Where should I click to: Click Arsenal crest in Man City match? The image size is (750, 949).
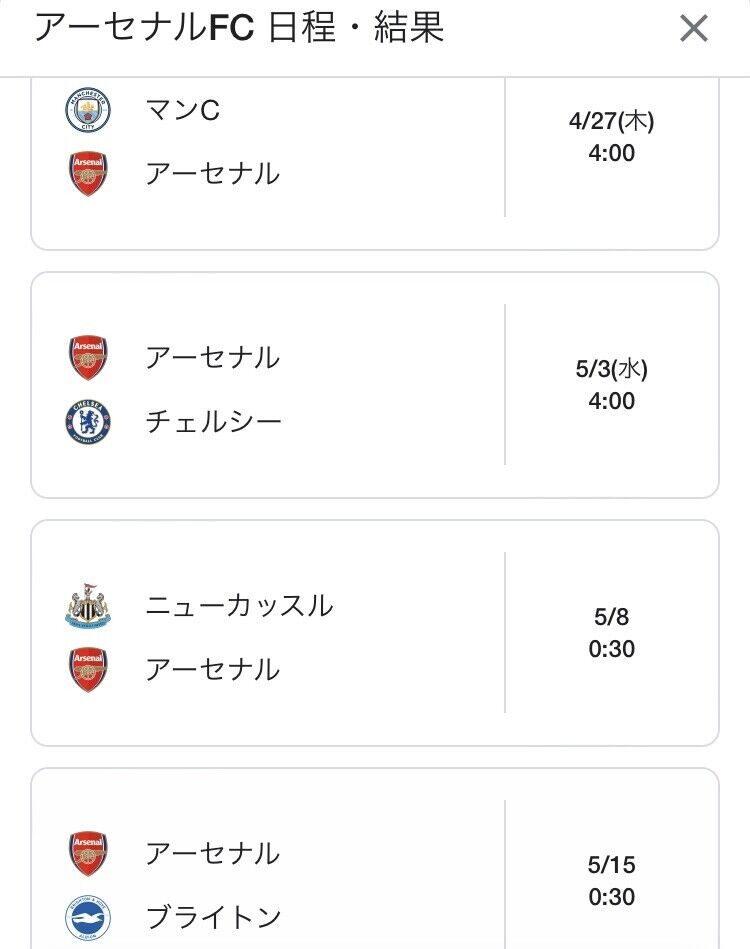[88, 173]
